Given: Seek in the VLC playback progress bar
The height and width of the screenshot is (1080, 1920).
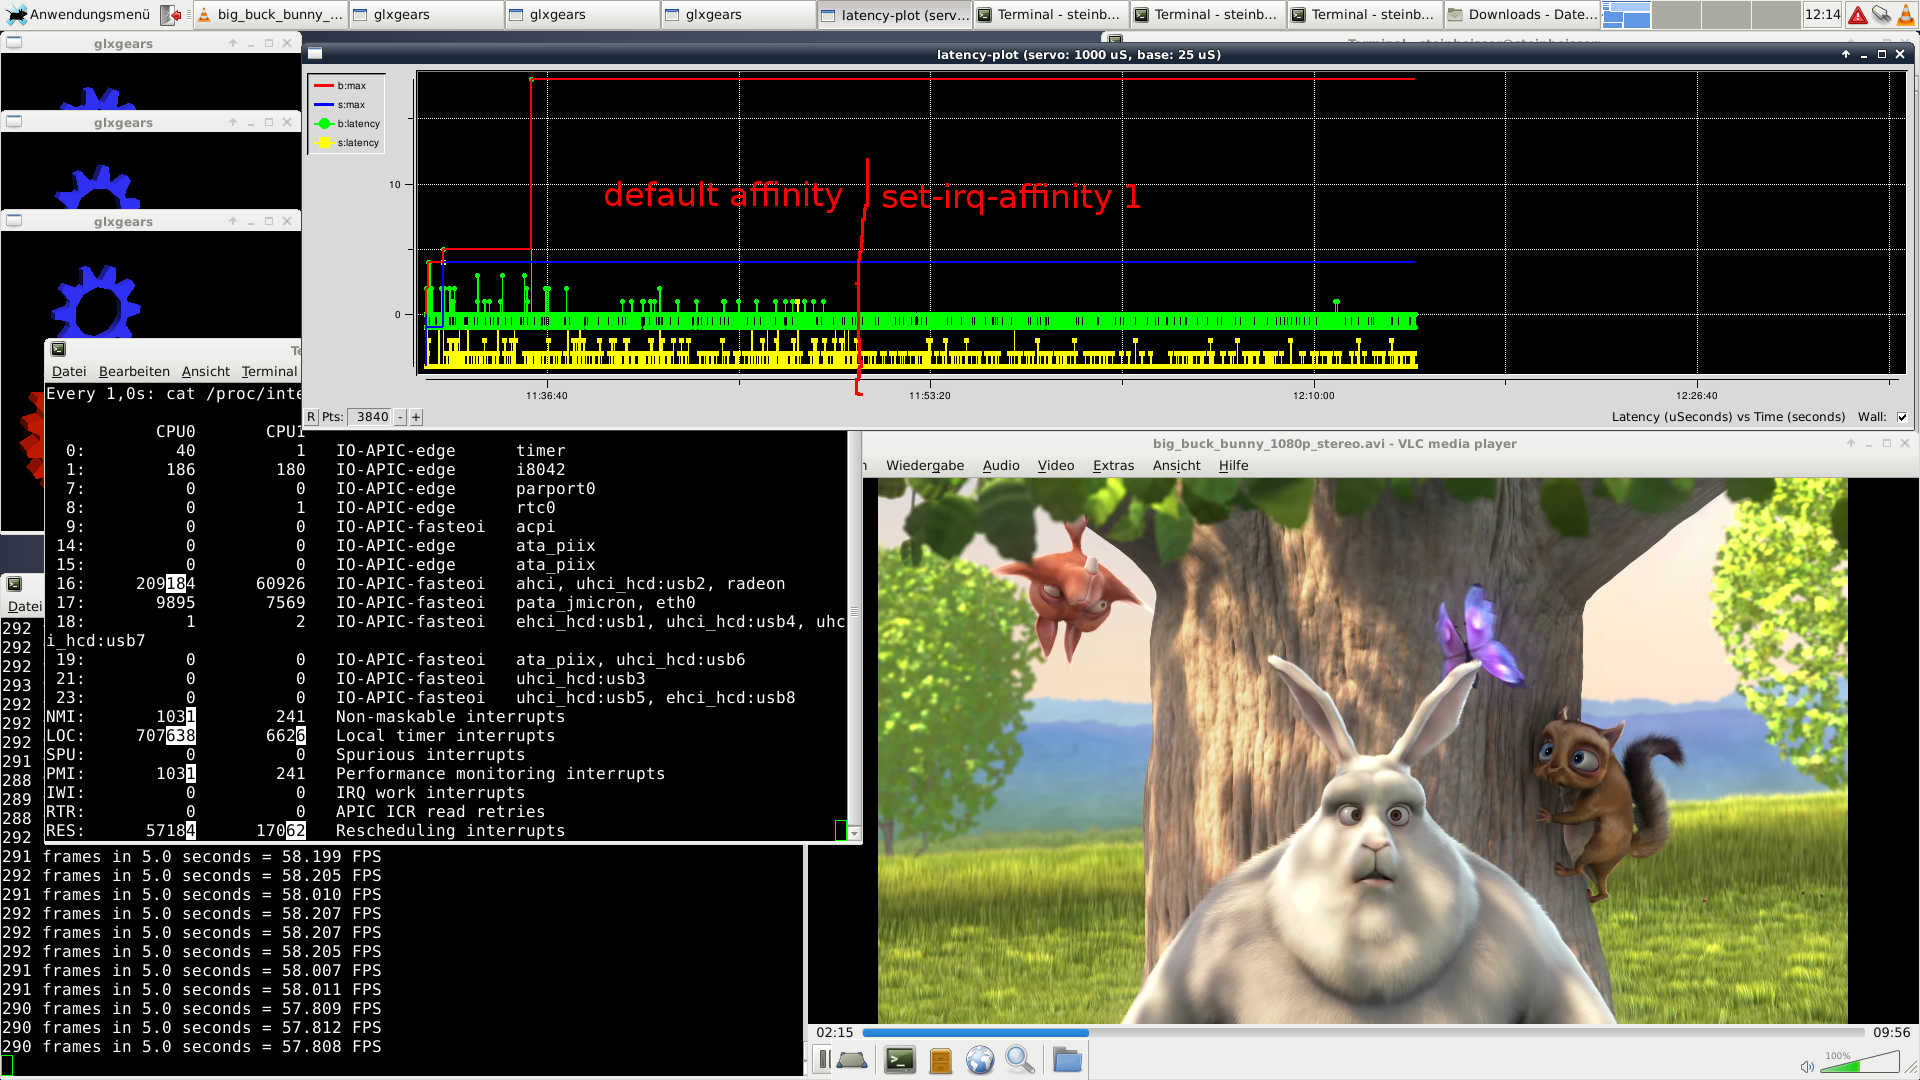Looking at the screenshot, I should click(1363, 1032).
